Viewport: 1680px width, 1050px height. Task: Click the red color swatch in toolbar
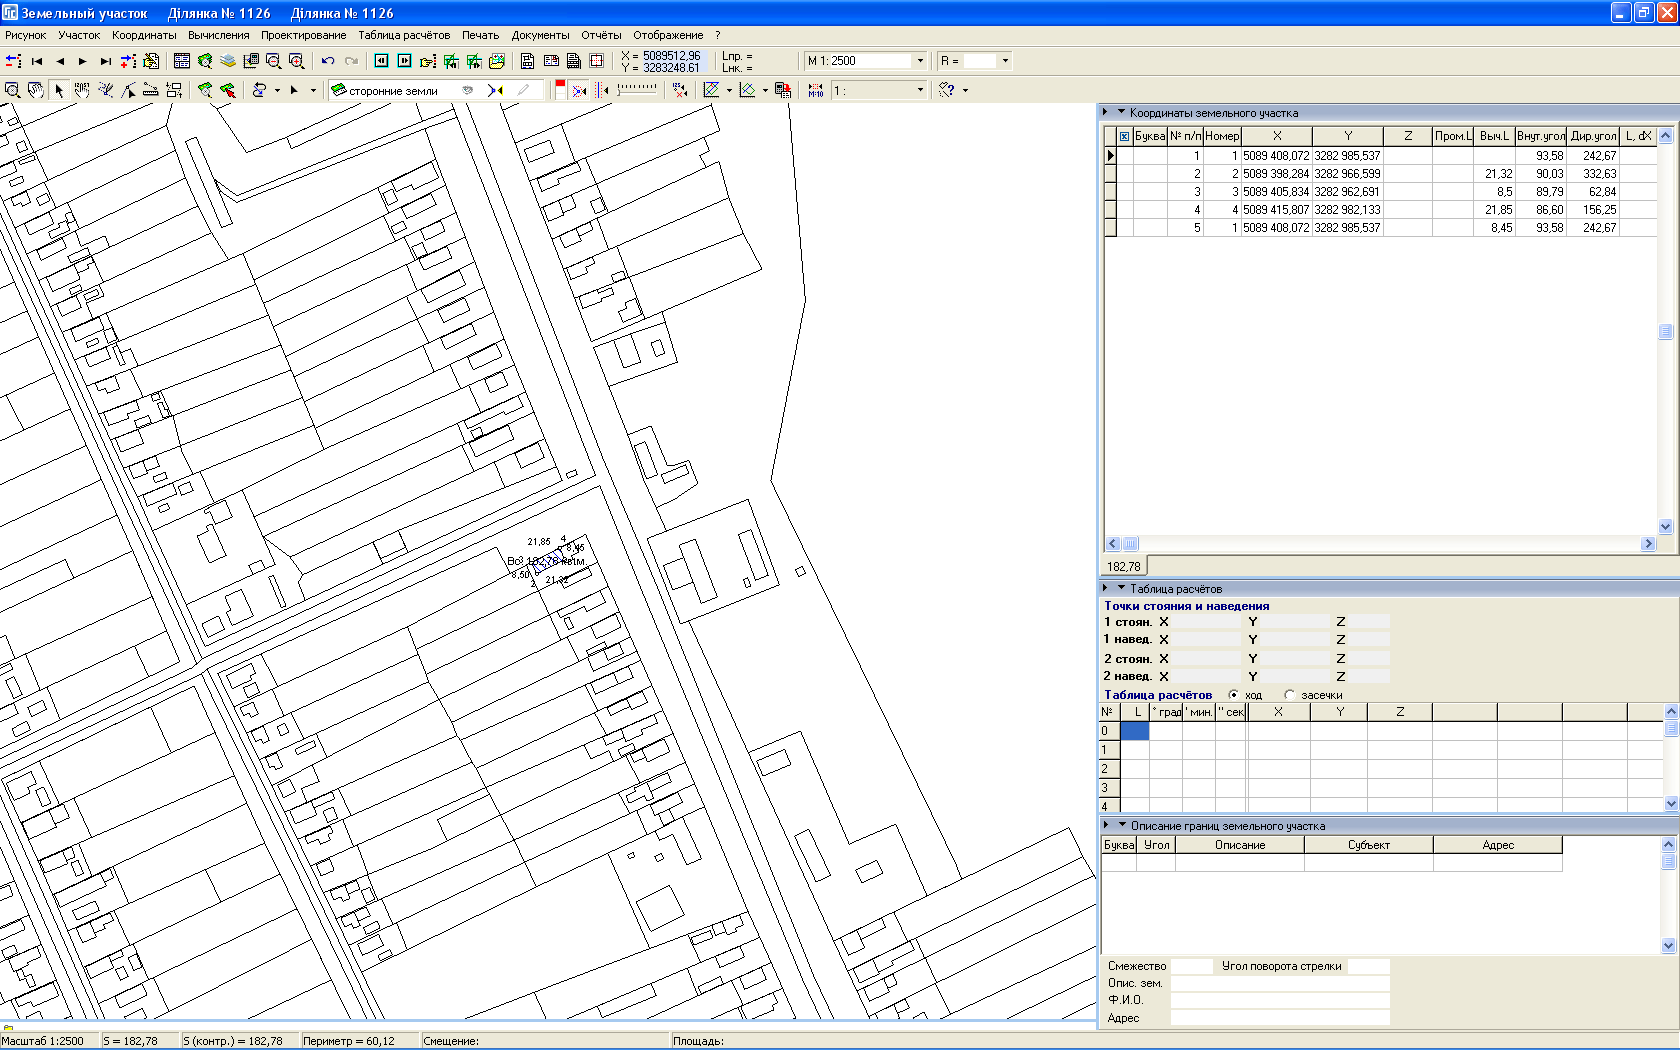[560, 86]
